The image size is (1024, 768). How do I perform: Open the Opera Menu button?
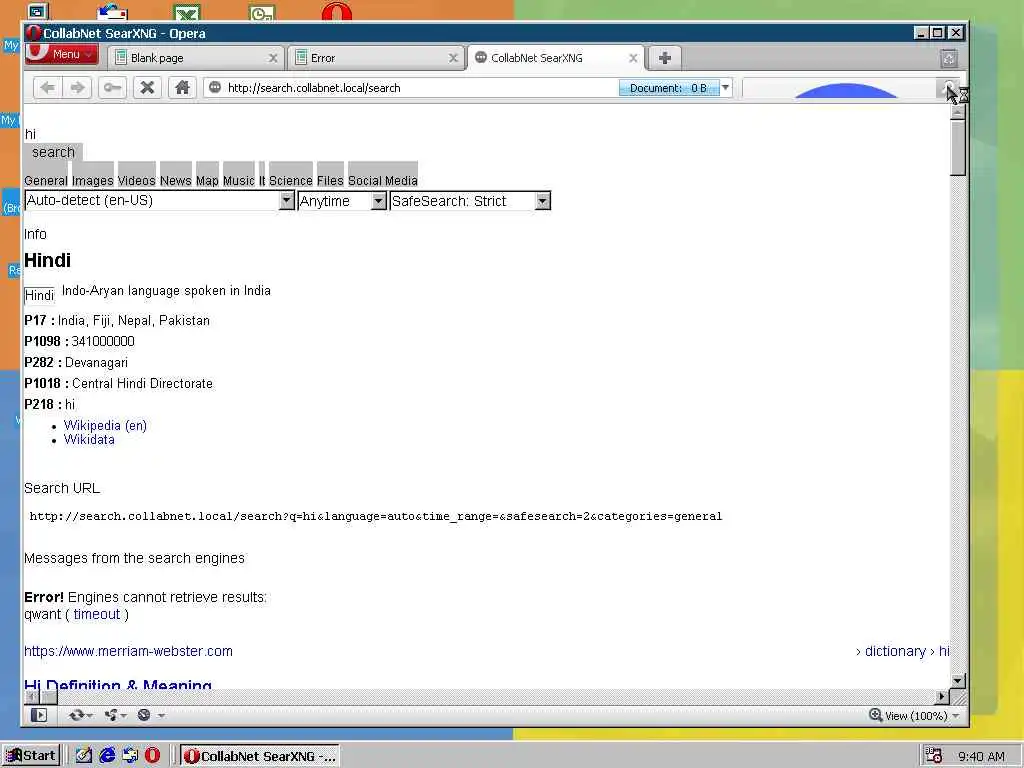(x=62, y=54)
